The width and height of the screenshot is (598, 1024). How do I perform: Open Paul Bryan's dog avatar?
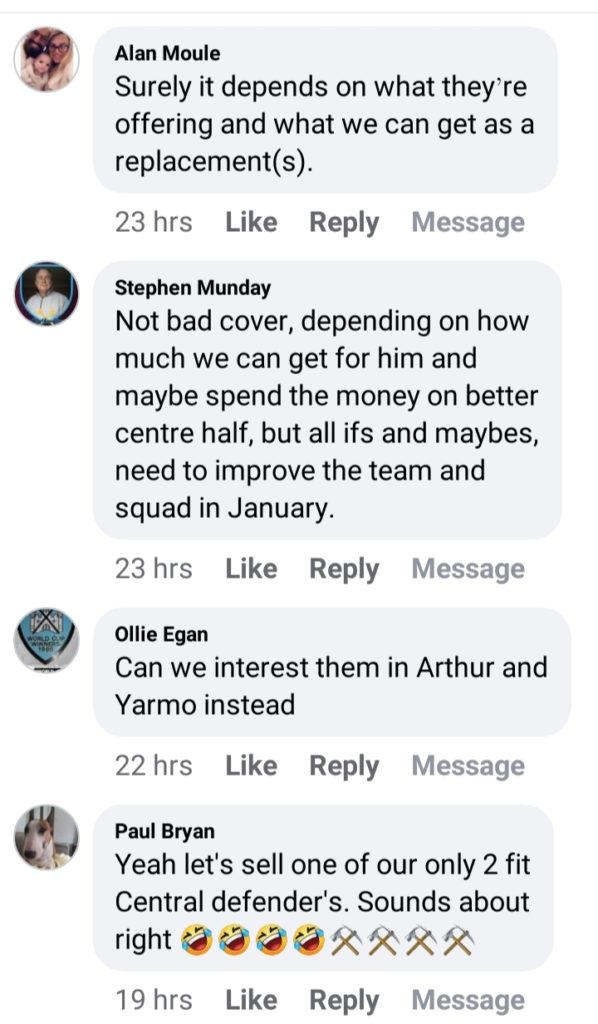pos(46,837)
